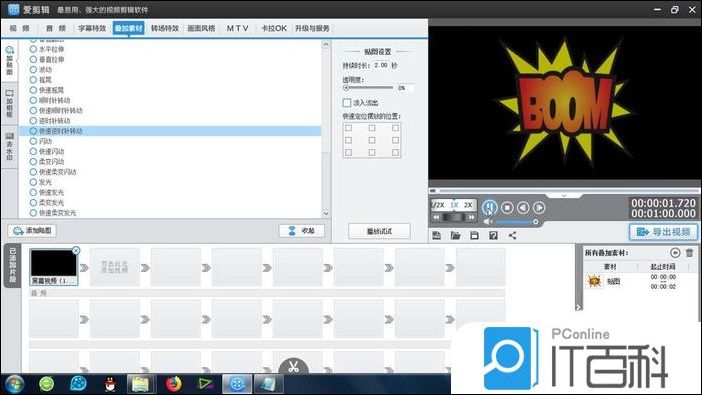Open the 加贴图 side tab
This screenshot has height=395, width=702.
pos(9,60)
